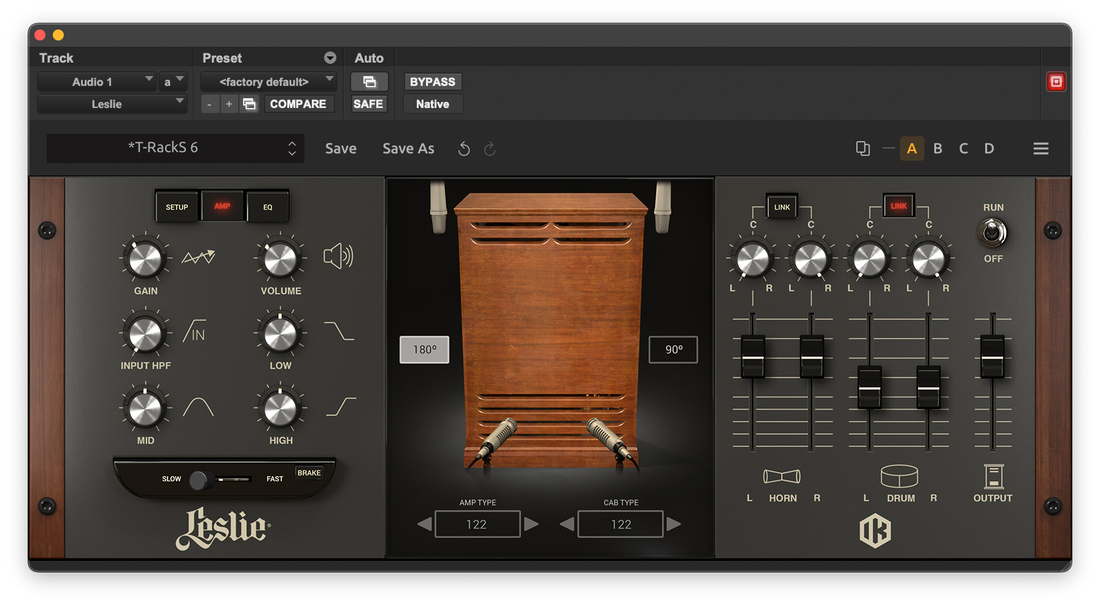Click the drum rotor icon
This screenshot has width=1100, height=605.
coord(899,476)
